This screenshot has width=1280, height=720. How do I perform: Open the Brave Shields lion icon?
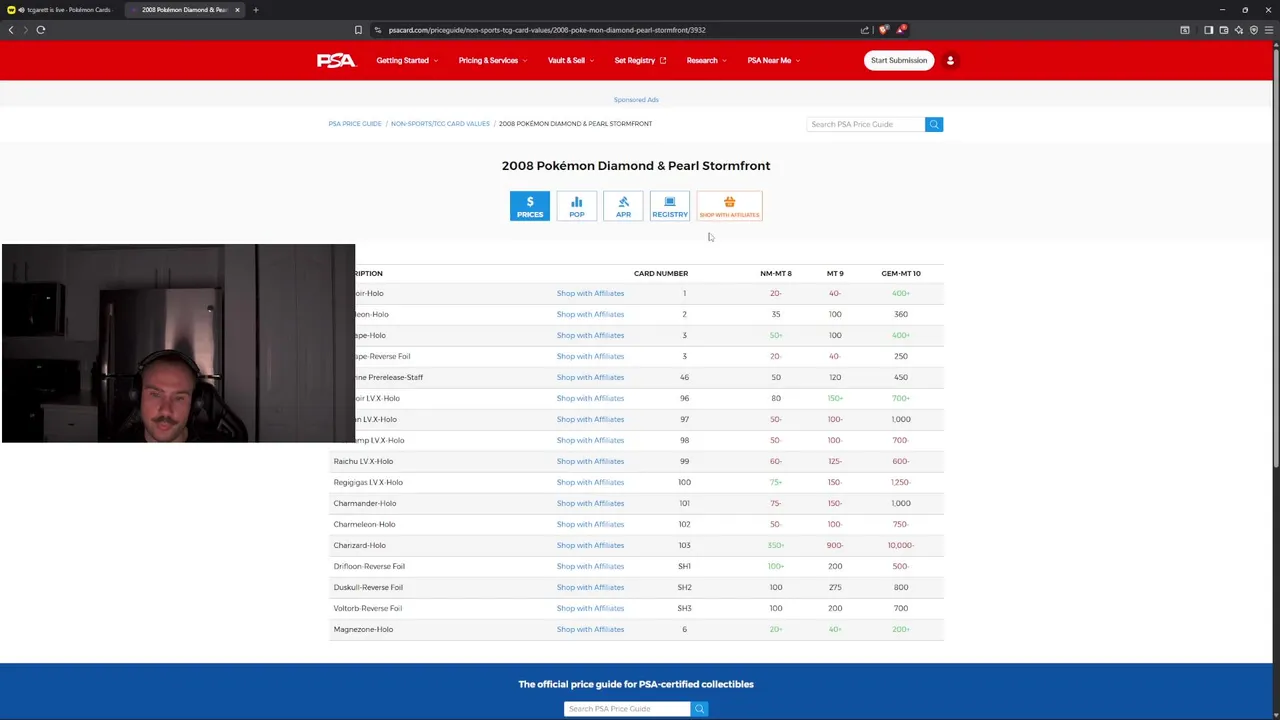pyautogui.click(x=884, y=30)
